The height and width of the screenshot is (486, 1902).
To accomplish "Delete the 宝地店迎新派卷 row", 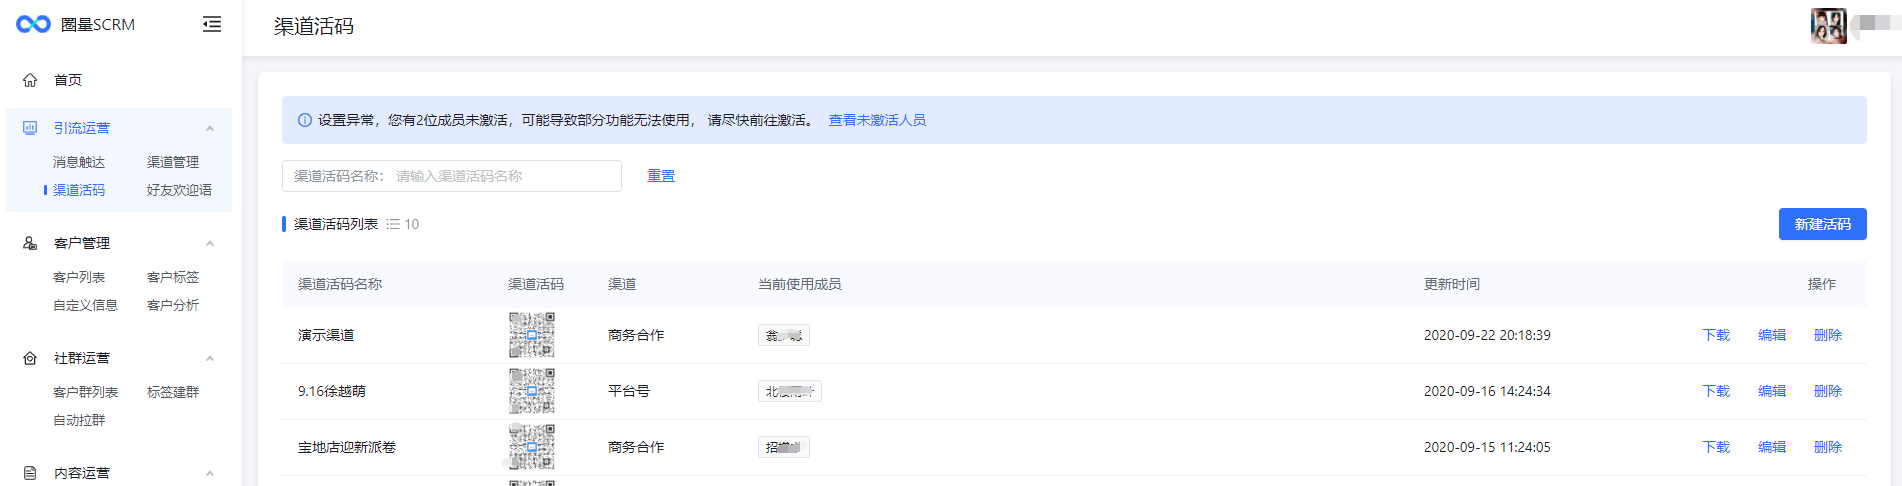I will point(1827,447).
